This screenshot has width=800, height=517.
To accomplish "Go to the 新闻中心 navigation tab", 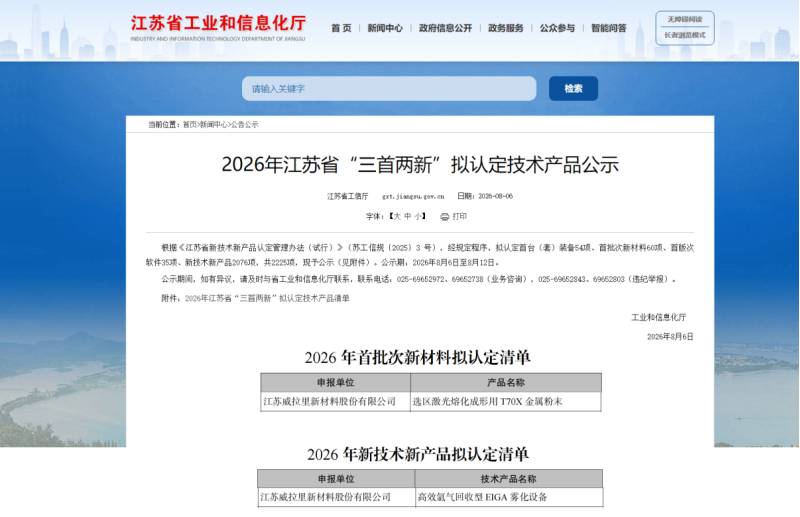I will (x=385, y=28).
